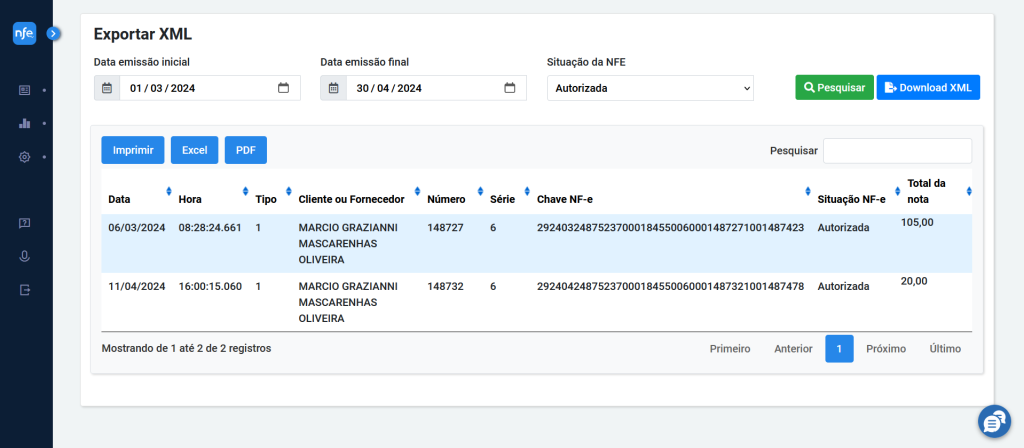Viewport: 1024px width, 448px height.
Task: Open the help question-mark icon
Action: (x=25, y=223)
